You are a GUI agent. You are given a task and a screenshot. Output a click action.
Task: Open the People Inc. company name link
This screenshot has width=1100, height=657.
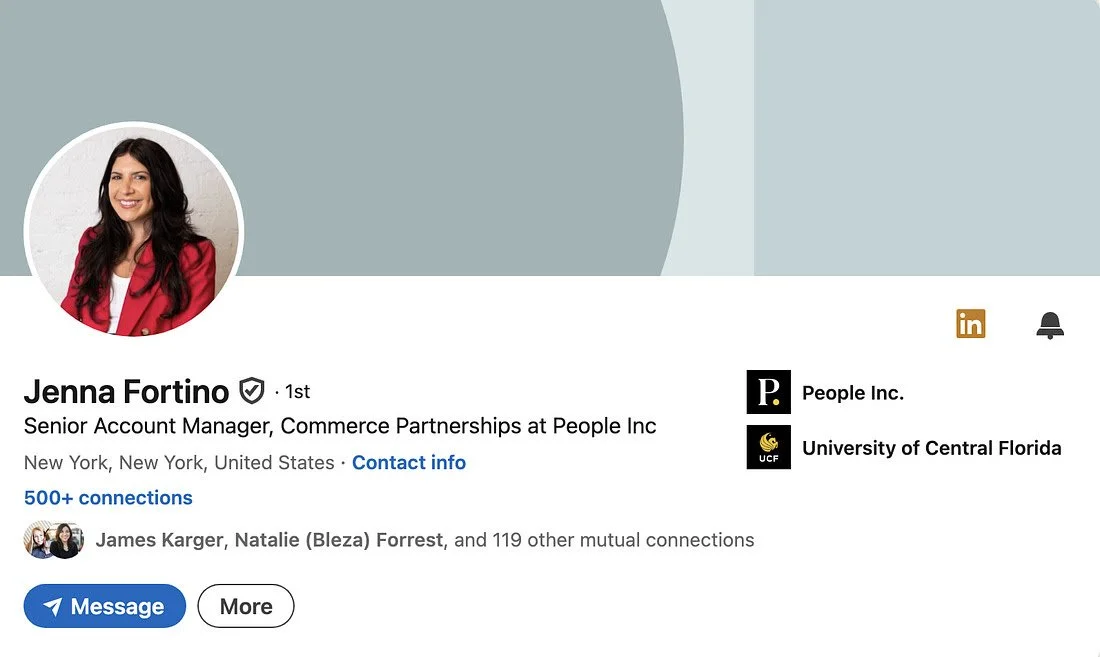pos(853,393)
